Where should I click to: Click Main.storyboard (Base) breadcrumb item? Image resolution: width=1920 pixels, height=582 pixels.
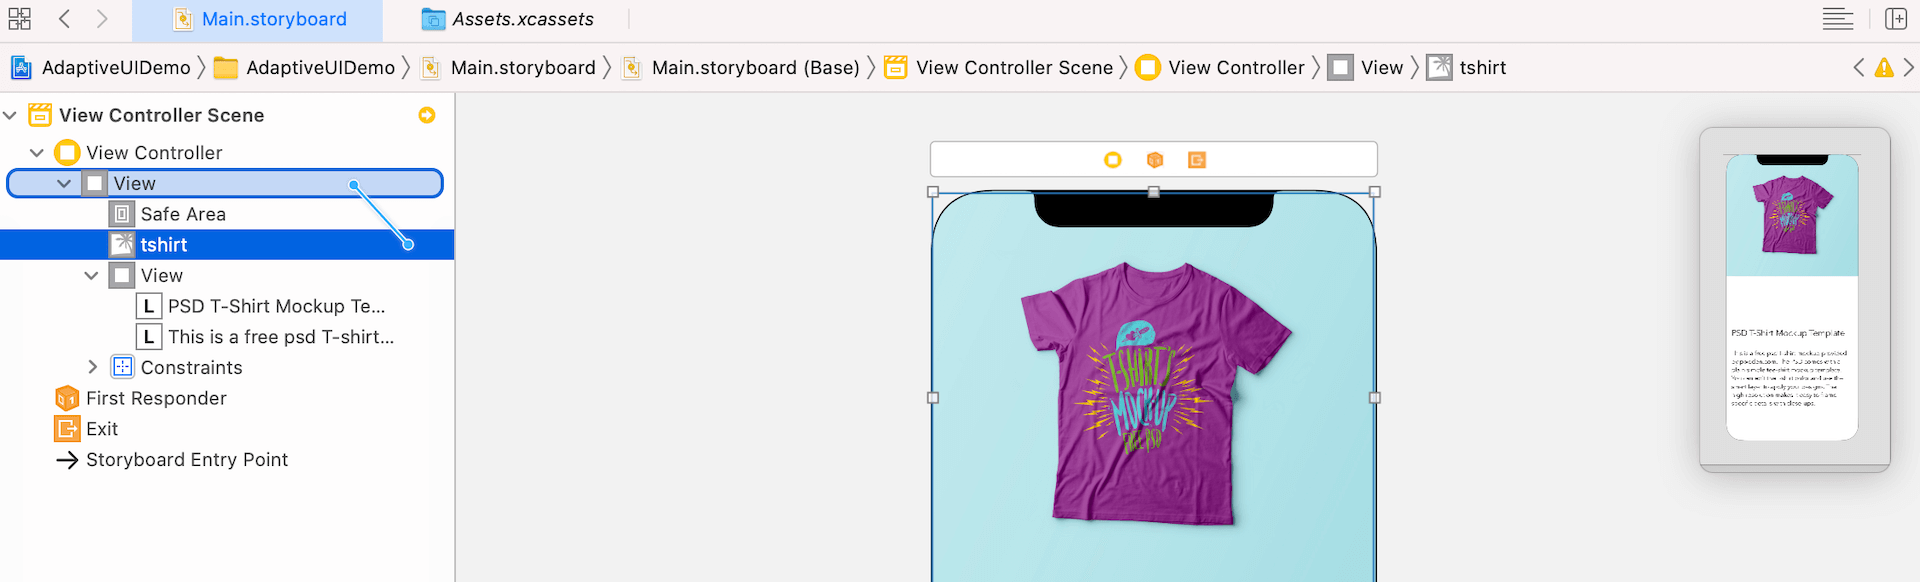(x=755, y=68)
